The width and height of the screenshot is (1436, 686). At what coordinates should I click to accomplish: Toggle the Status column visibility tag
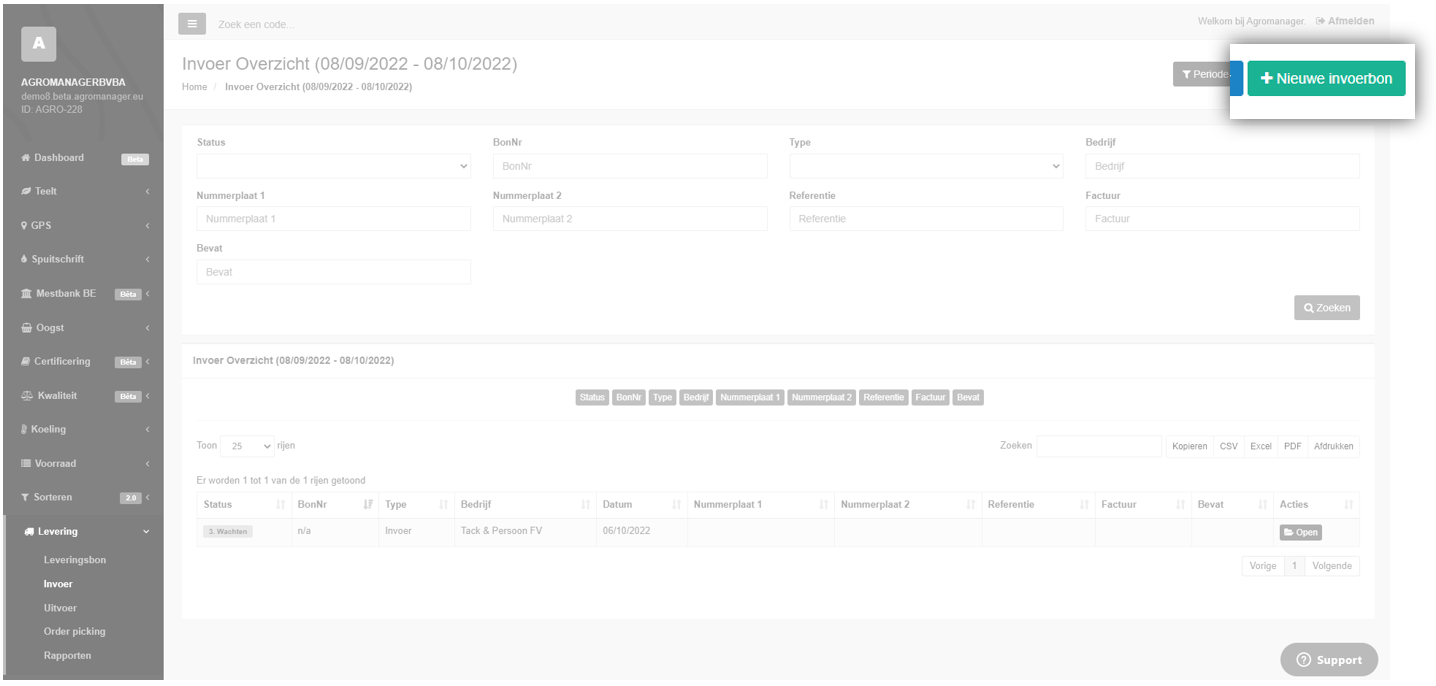[x=592, y=397]
